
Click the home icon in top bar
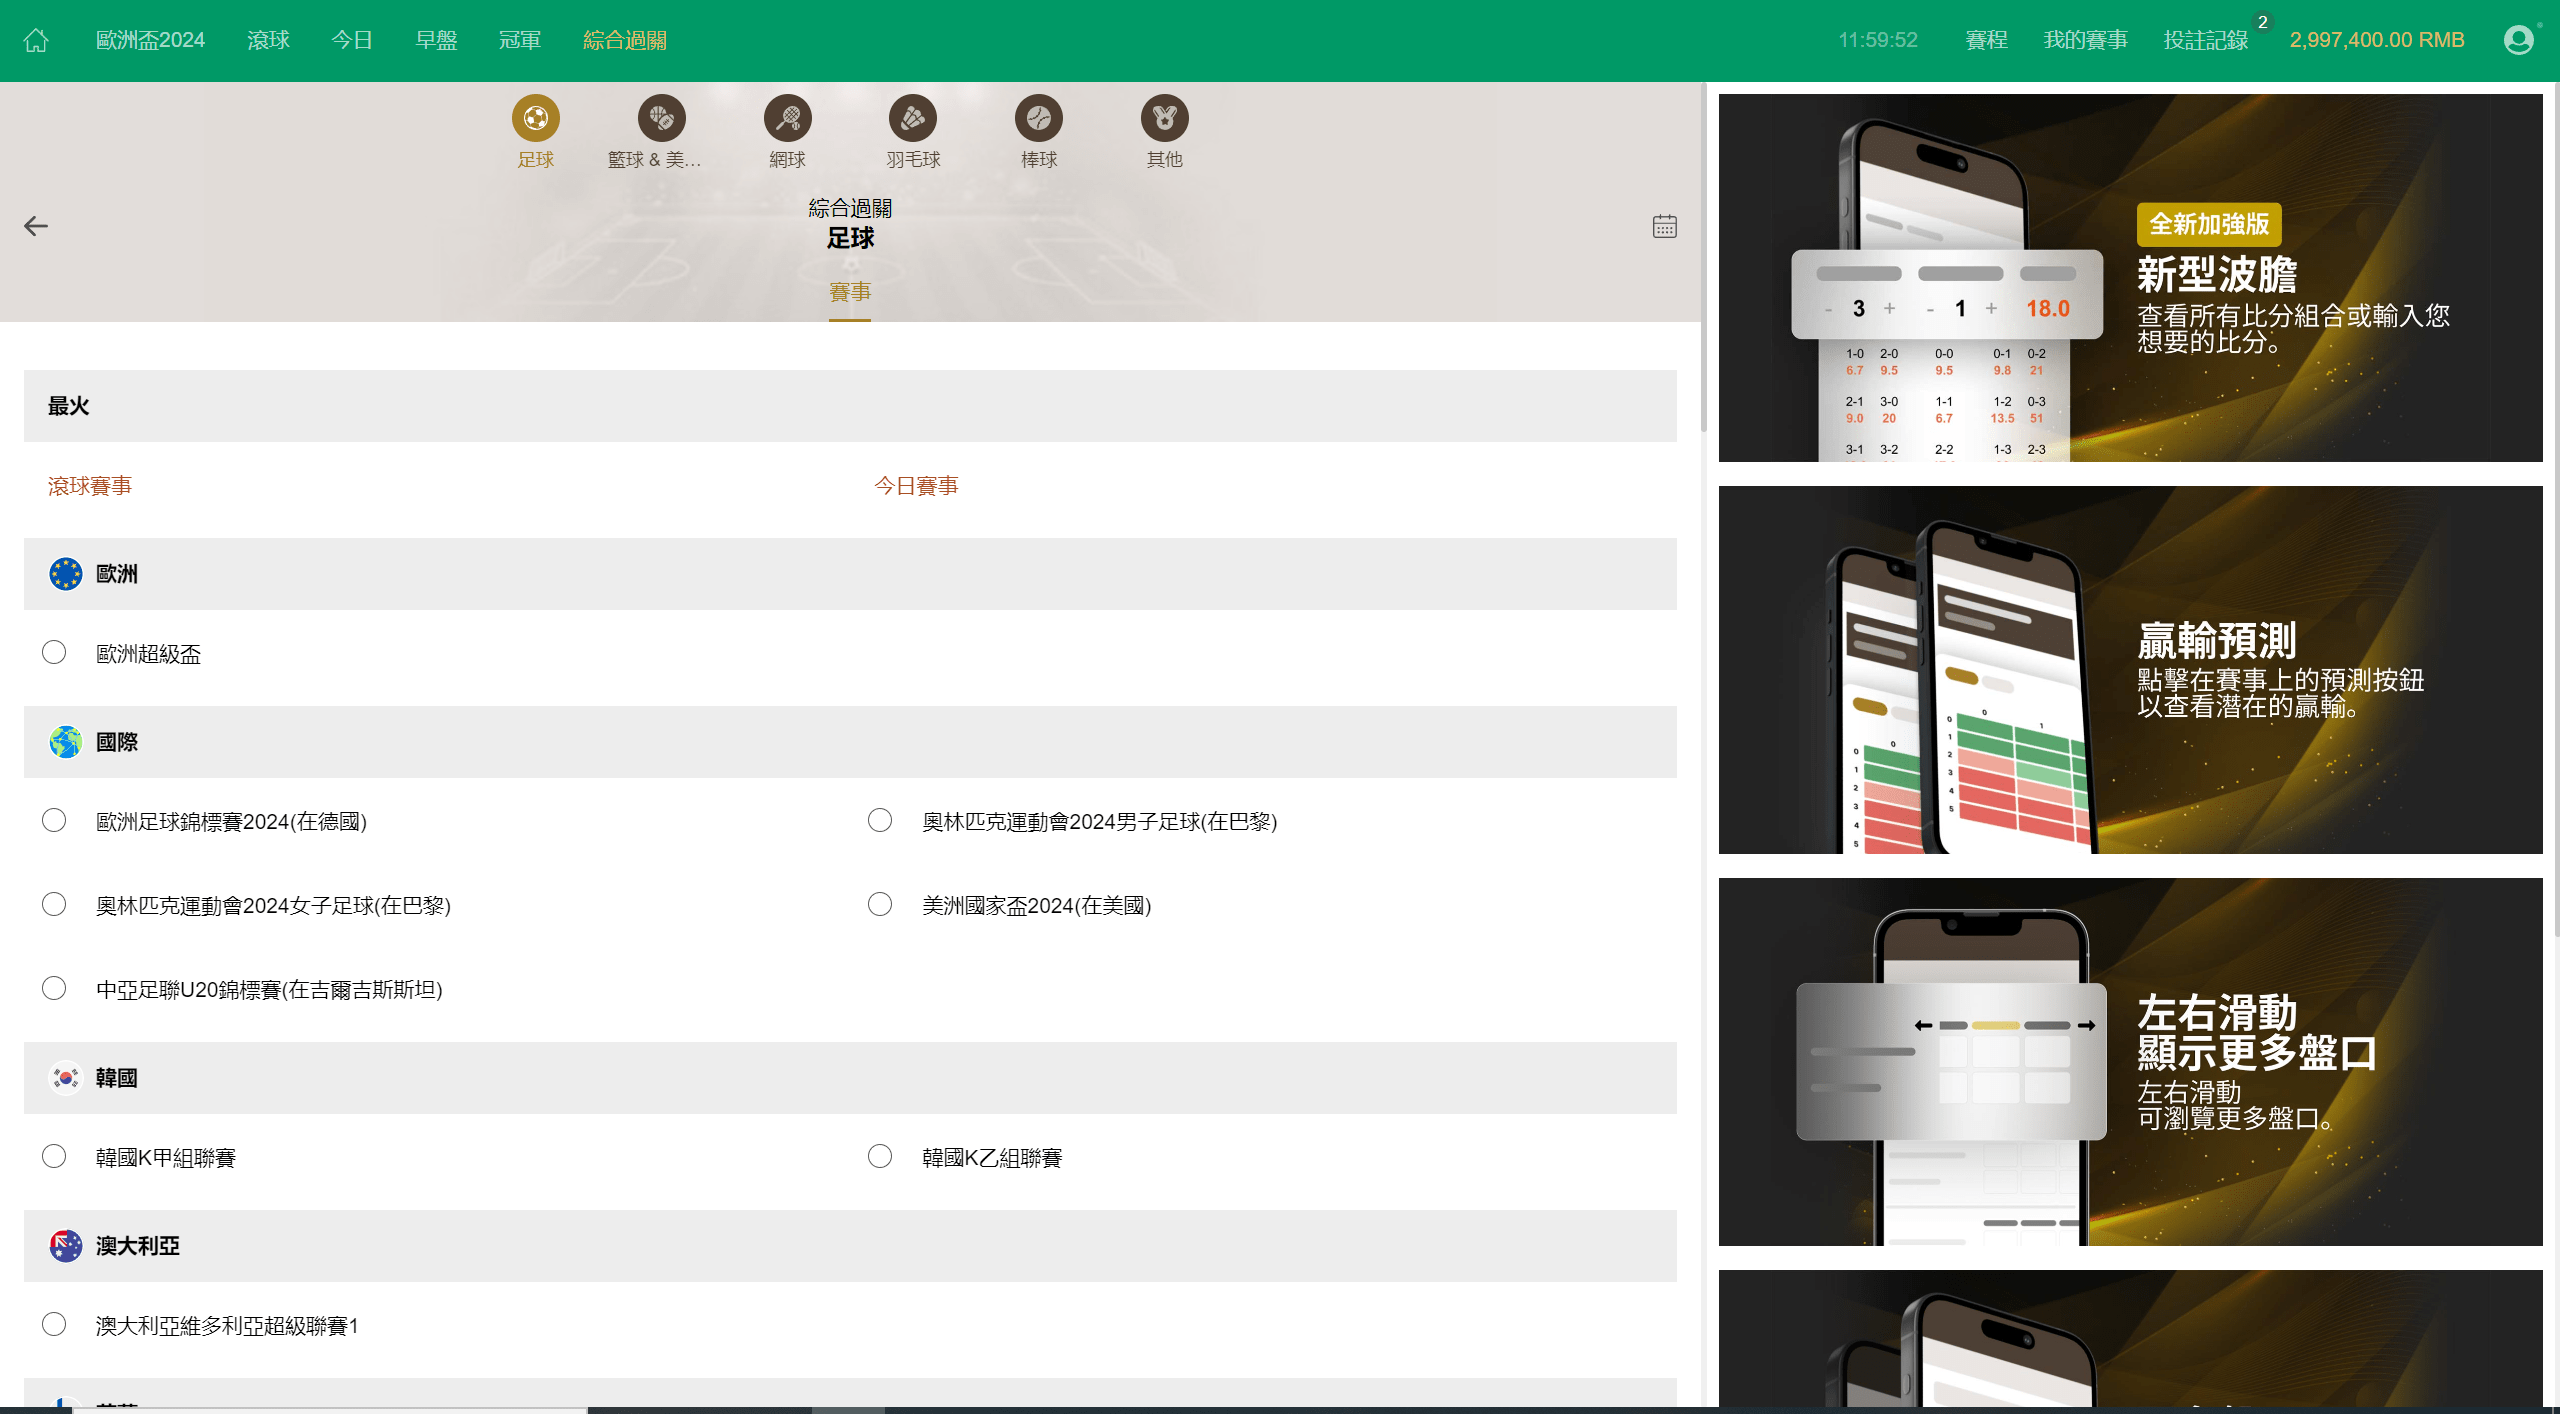point(36,40)
